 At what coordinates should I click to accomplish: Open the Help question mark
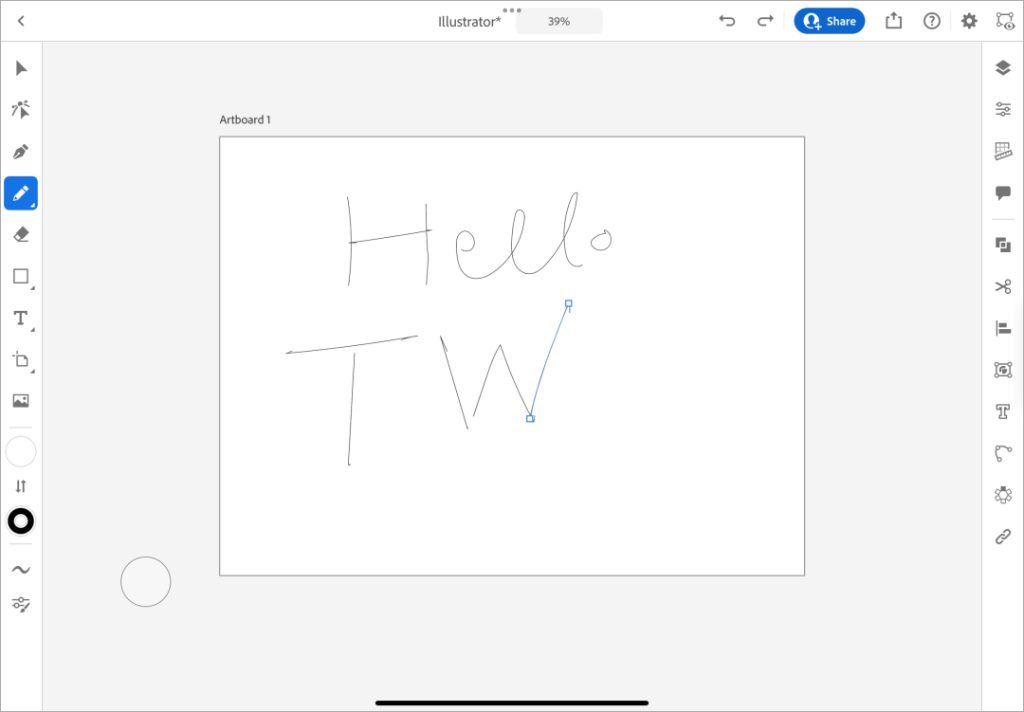pos(932,21)
